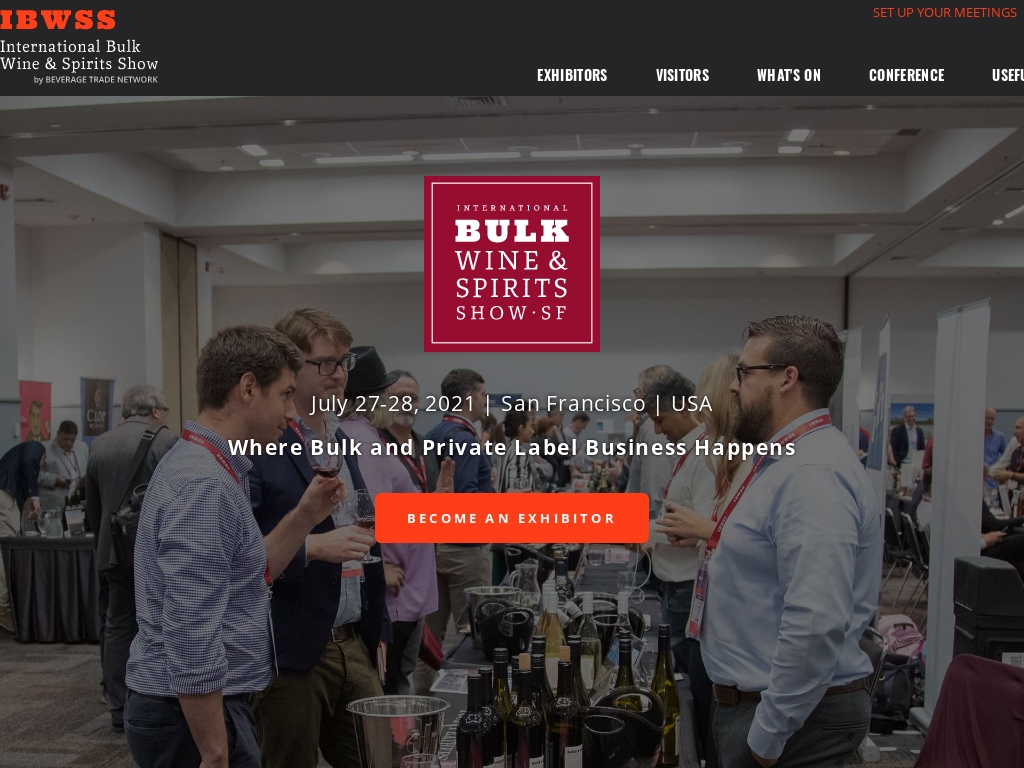Viewport: 1024px width, 768px height.
Task: Click the red Bulk Wine & Spirits Show SF emblem
Action: (512, 264)
